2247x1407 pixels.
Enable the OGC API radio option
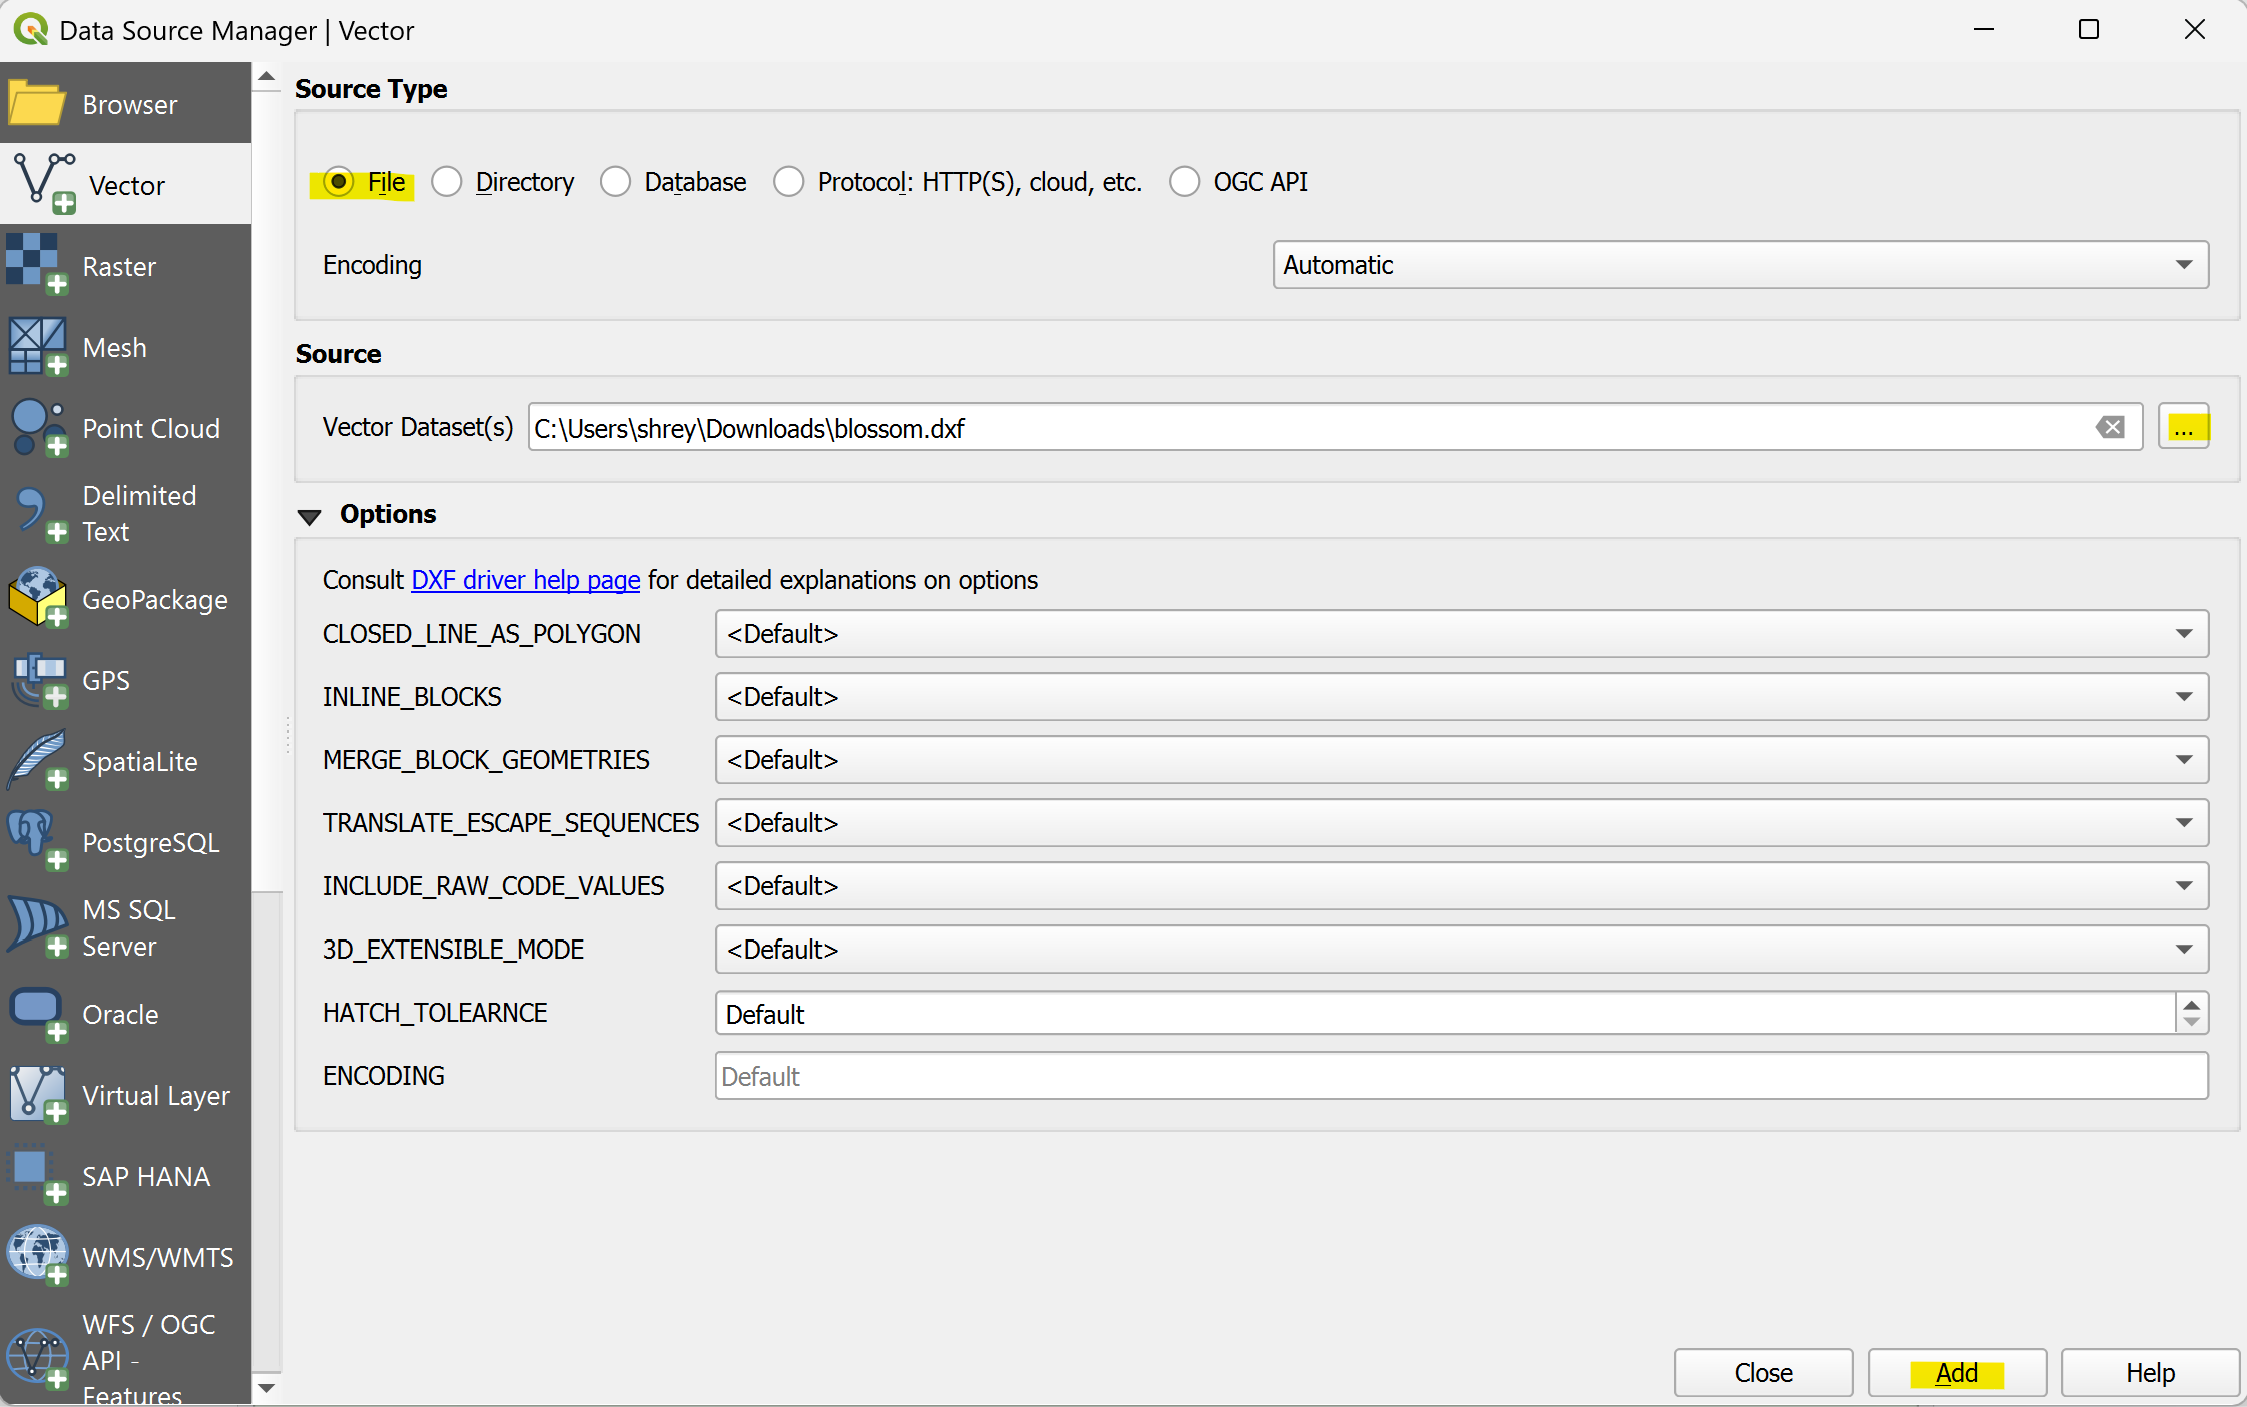1185,182
